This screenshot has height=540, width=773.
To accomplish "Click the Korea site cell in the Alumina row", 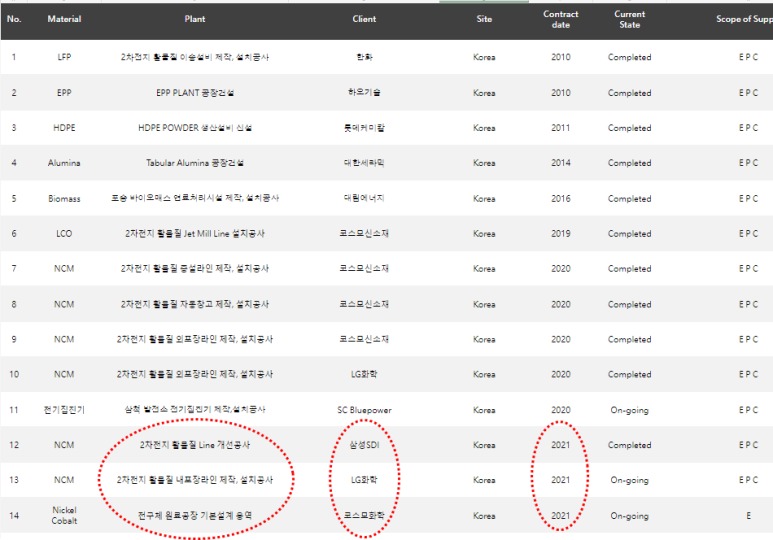I will tap(484, 163).
